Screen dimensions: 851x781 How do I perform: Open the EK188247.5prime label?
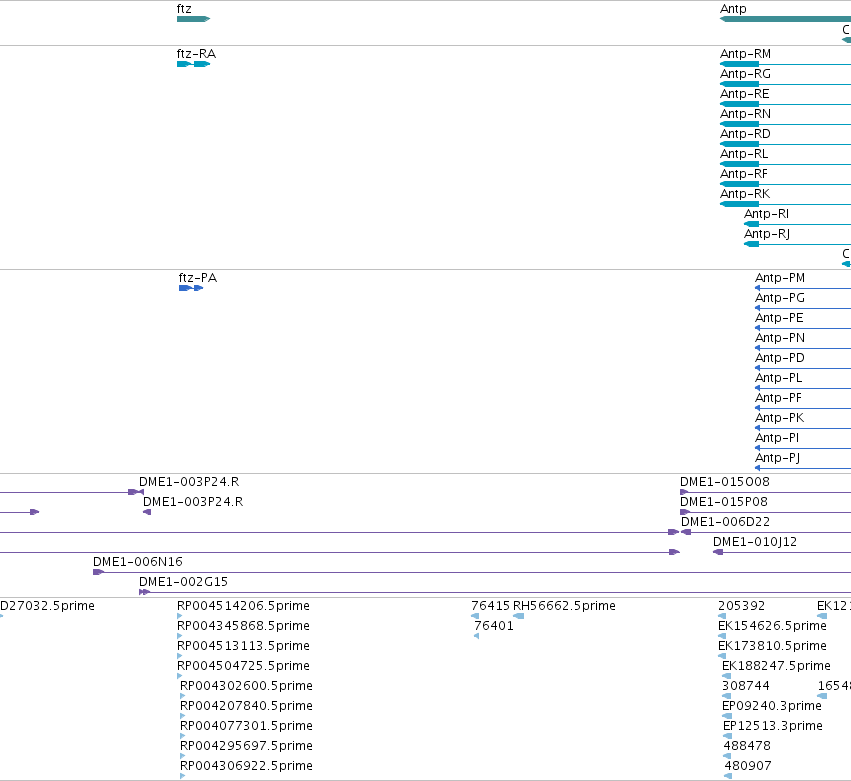[x=776, y=666]
